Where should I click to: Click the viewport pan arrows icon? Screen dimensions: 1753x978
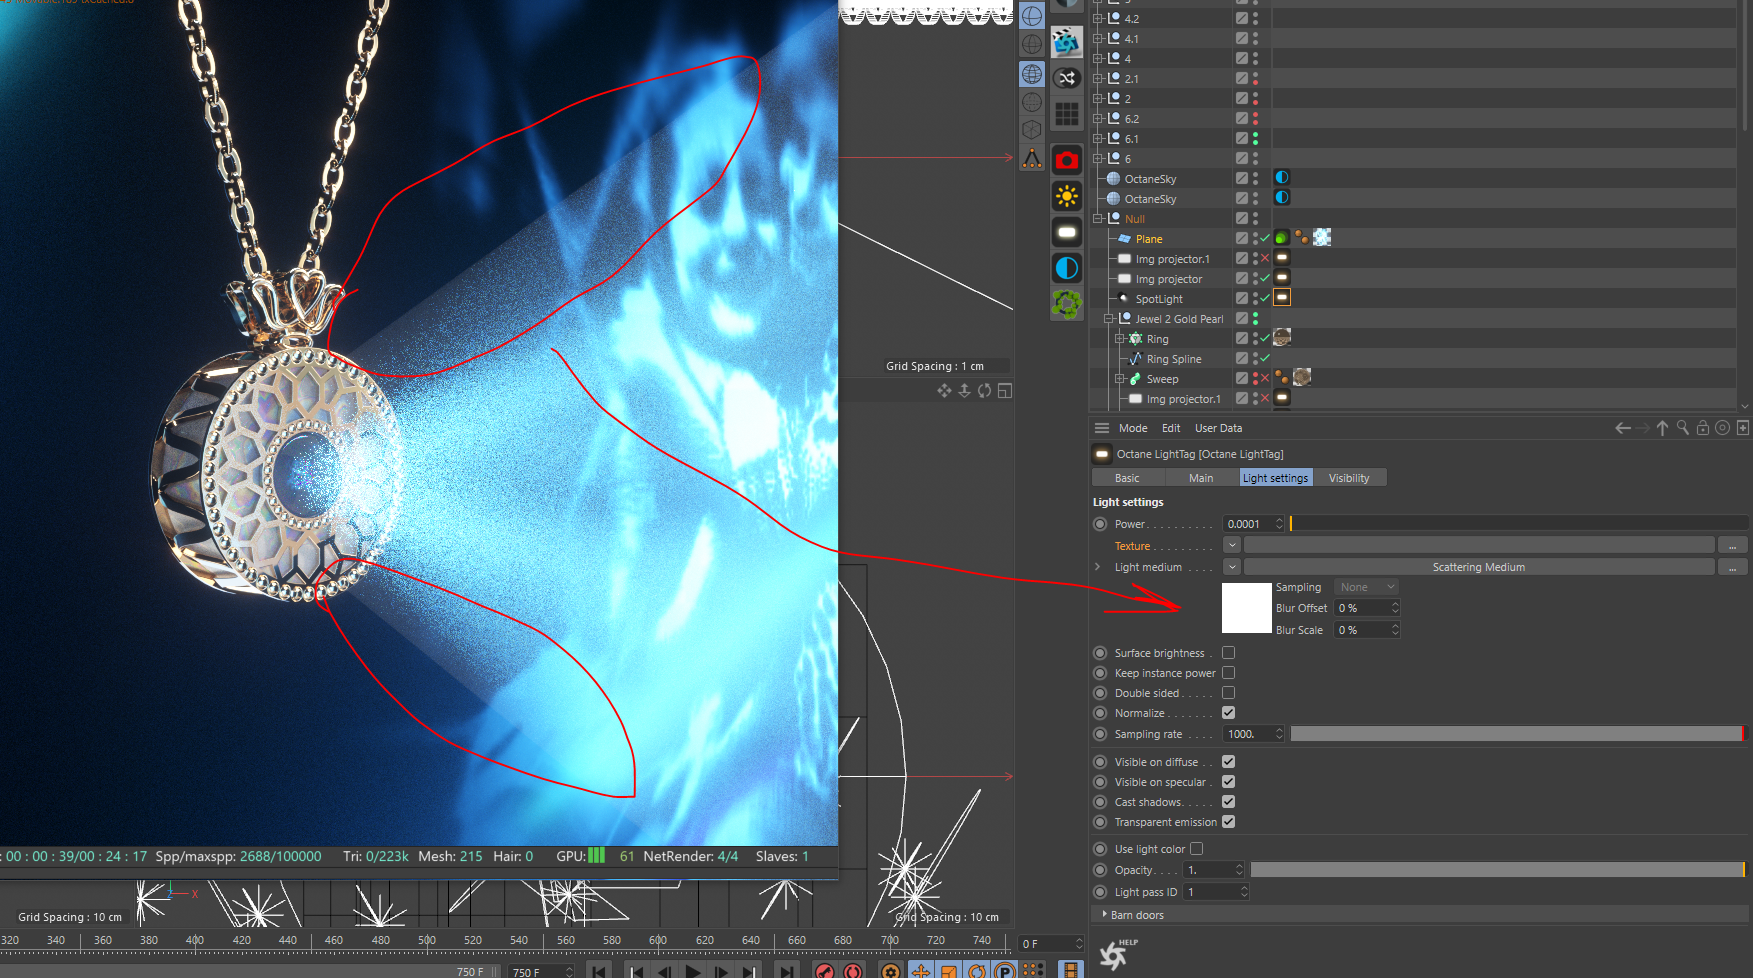tap(944, 391)
